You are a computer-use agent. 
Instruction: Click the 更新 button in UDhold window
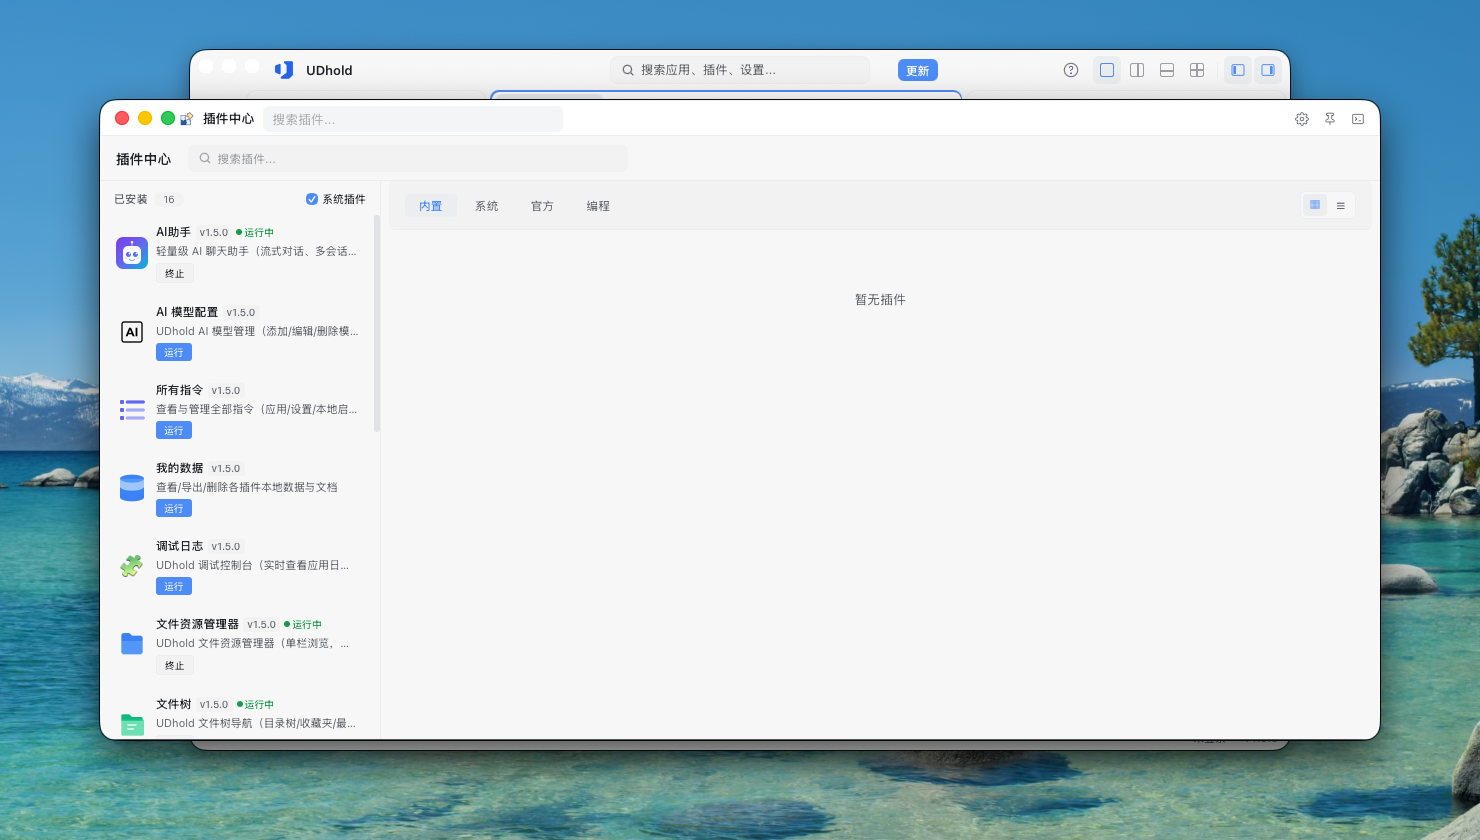[918, 70]
